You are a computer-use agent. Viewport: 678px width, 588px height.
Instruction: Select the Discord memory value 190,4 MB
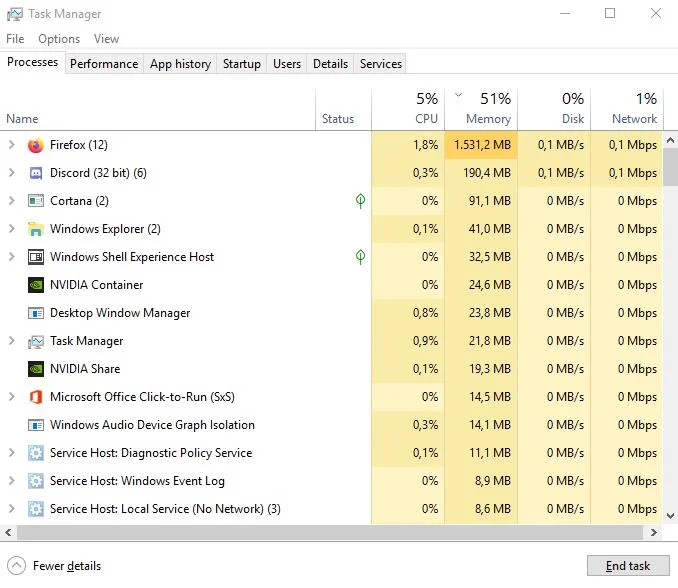coord(481,173)
